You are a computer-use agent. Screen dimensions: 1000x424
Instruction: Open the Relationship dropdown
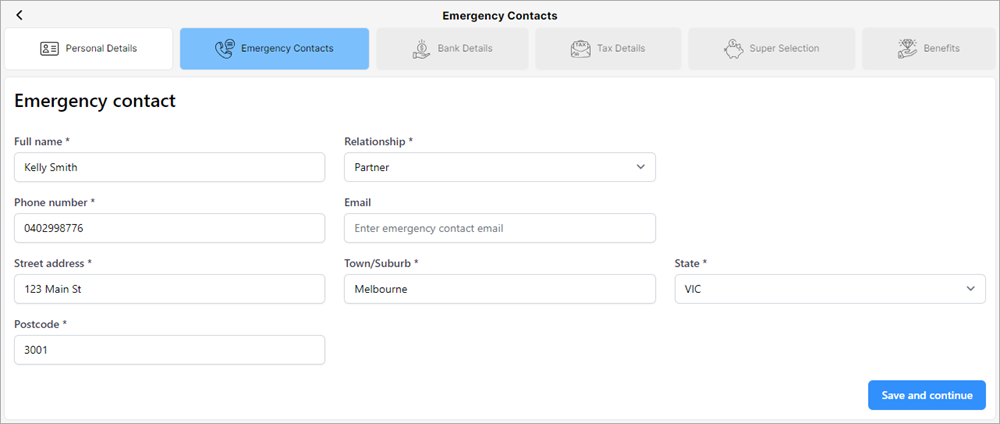(499, 167)
